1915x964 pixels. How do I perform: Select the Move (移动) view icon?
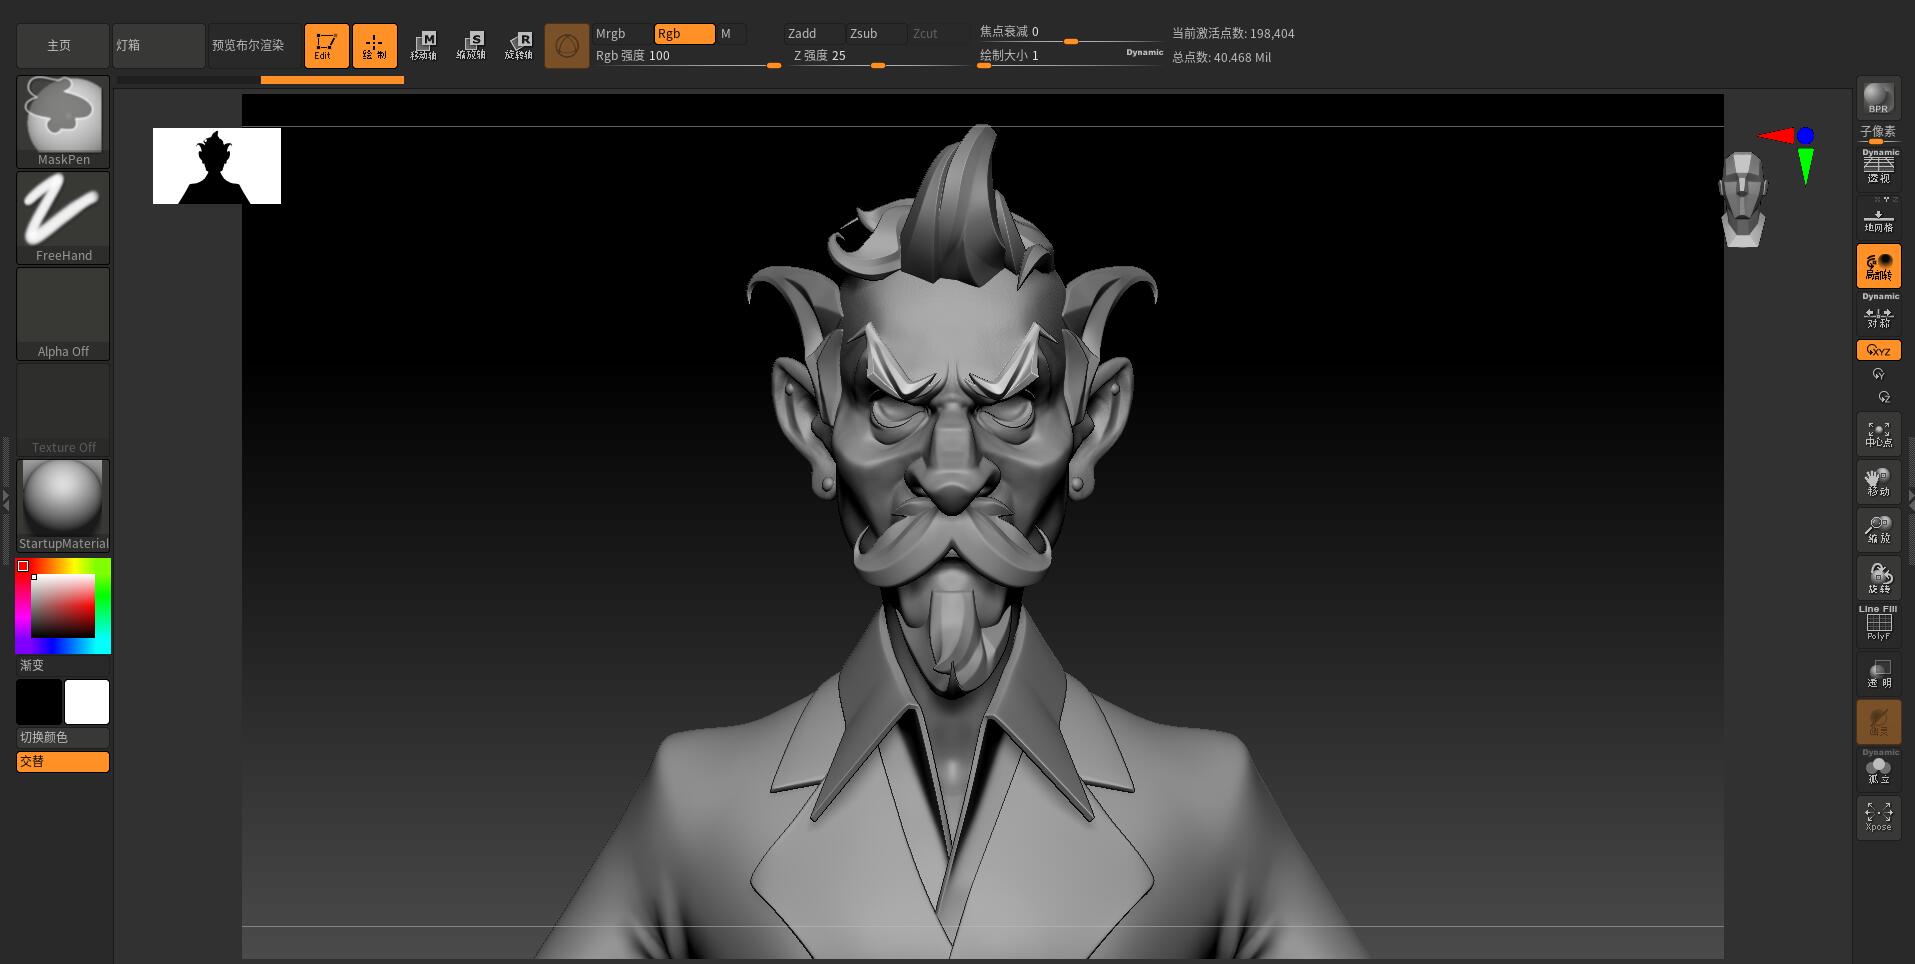[x=1878, y=482]
